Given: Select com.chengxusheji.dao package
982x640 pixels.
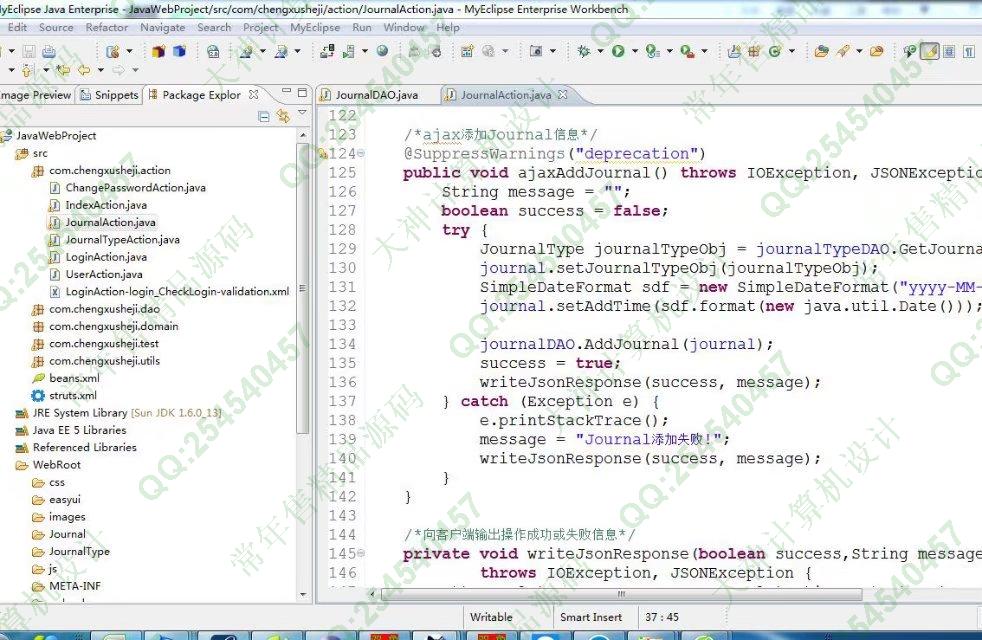Looking at the screenshot, I should pos(104,309).
